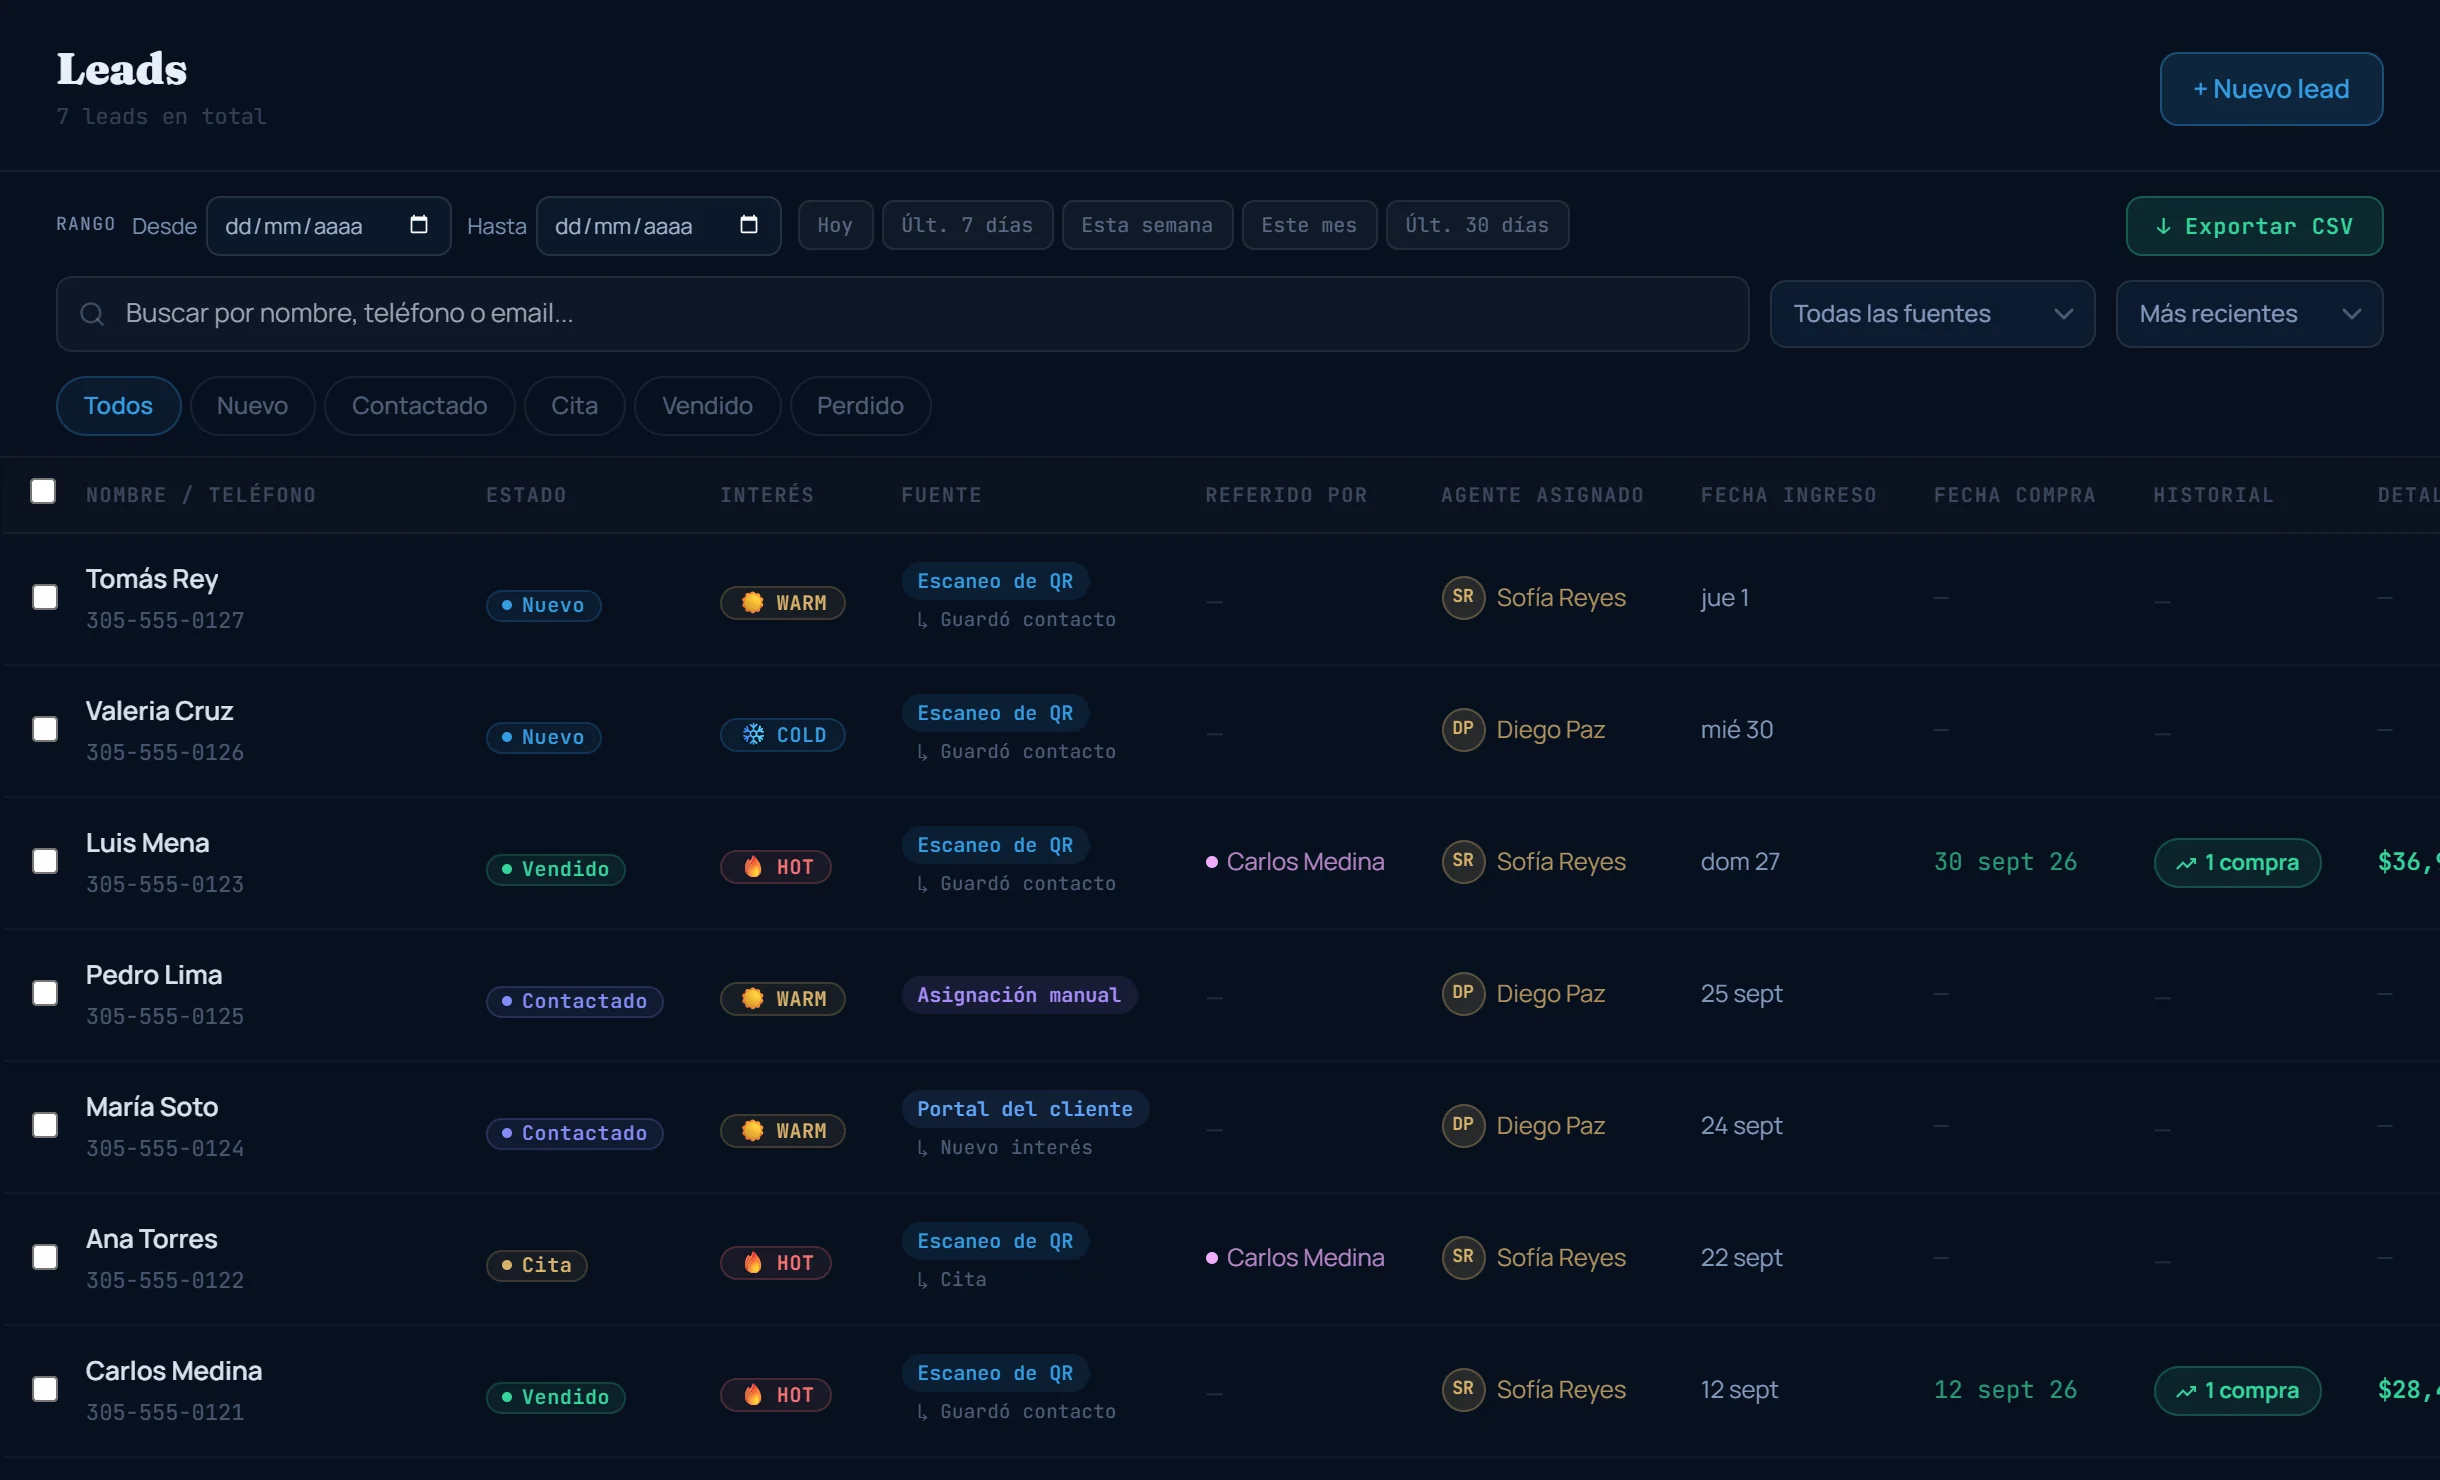The height and width of the screenshot is (1480, 2440).
Task: Expand the Todas las fuentes dropdown
Action: [1932, 314]
